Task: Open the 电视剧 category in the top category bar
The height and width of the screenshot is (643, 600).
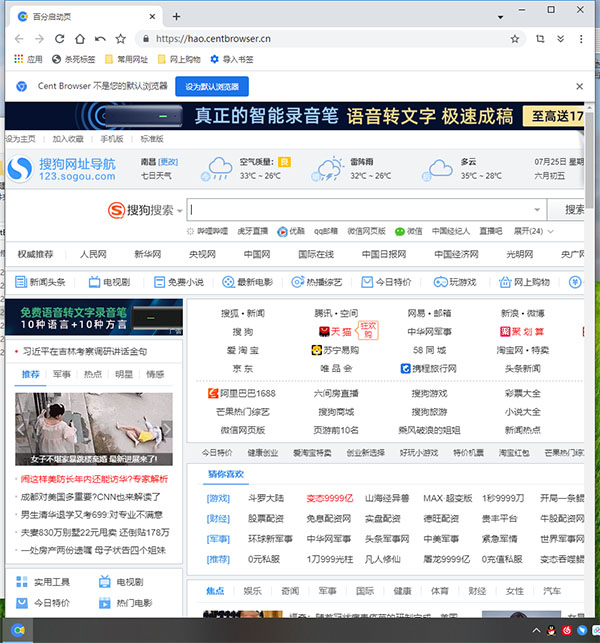Action: [110, 282]
